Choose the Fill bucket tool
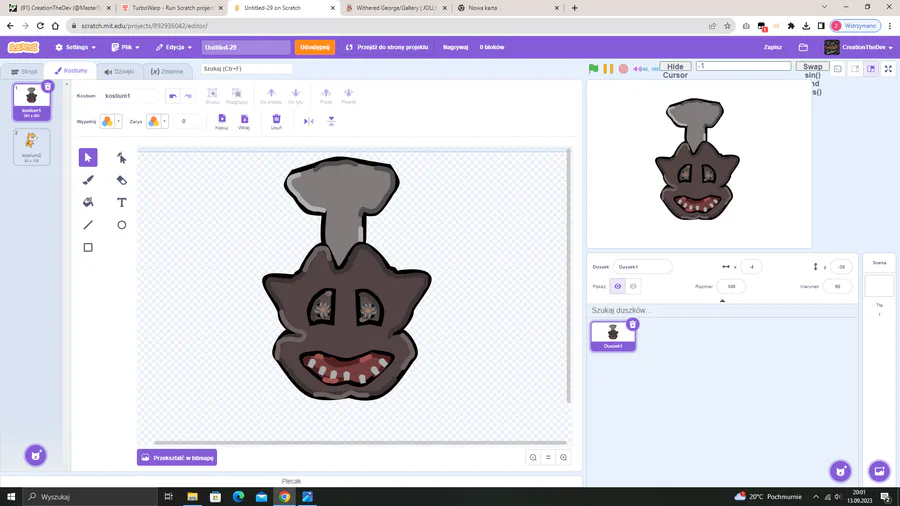Viewport: 900px width, 506px height. (x=88, y=203)
